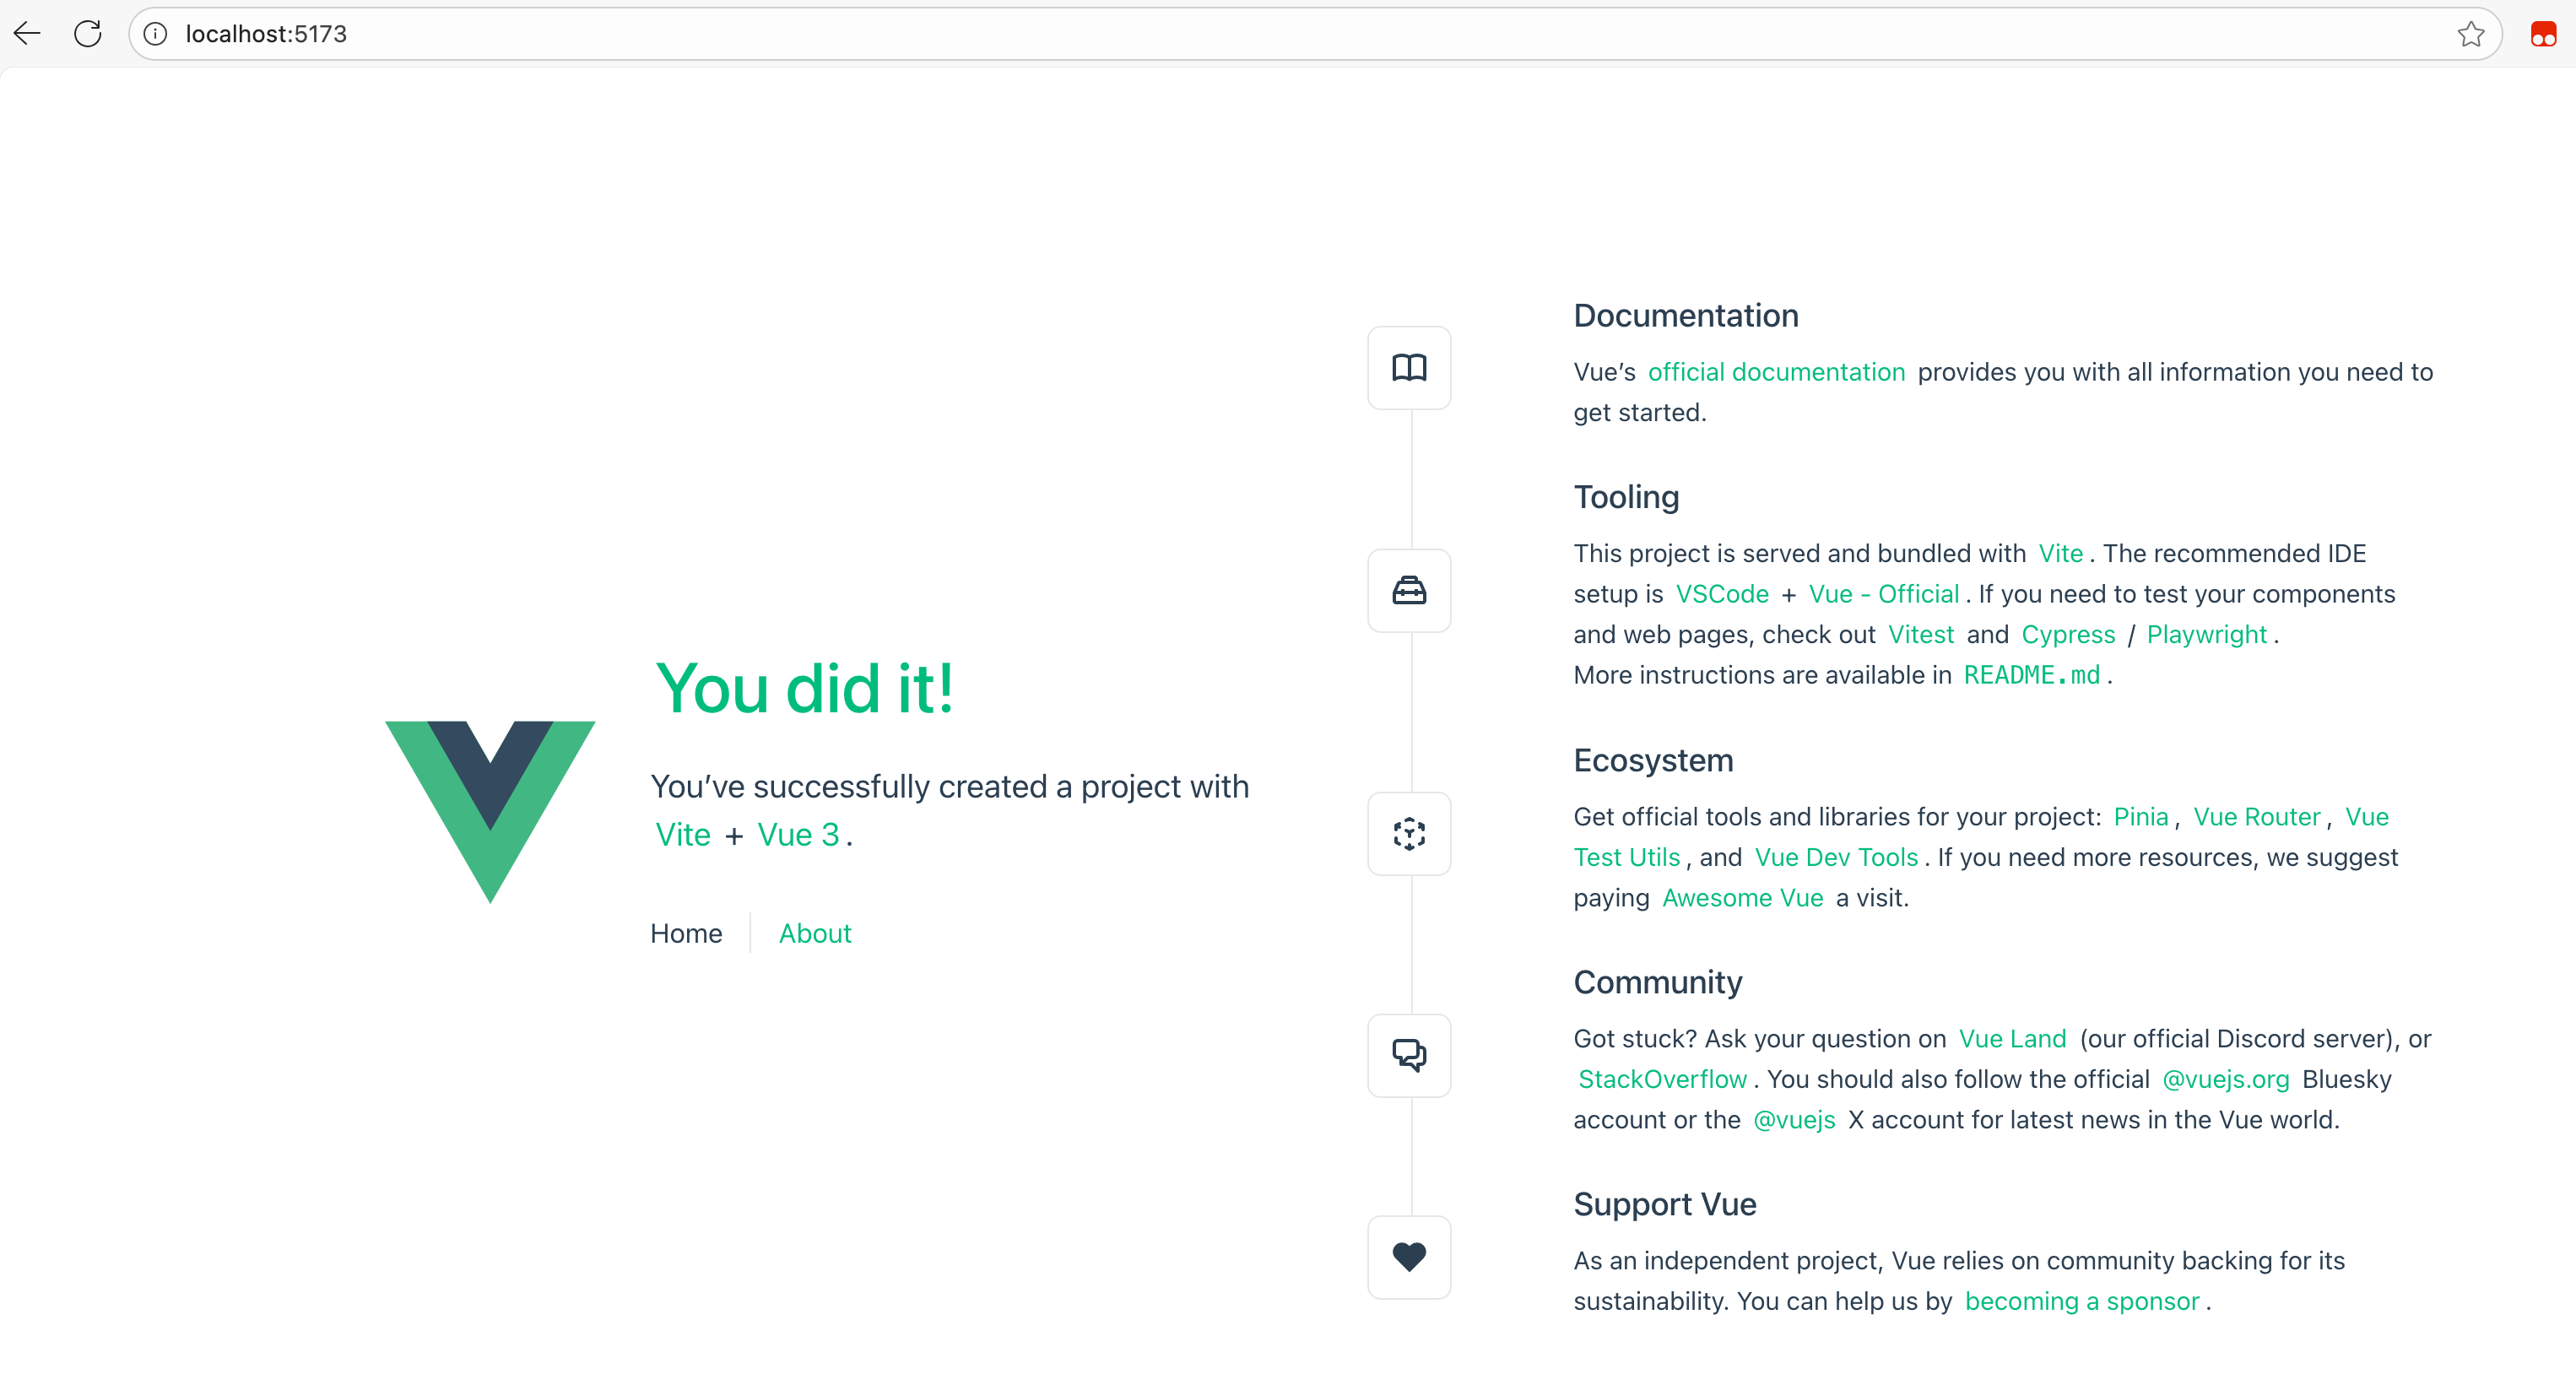Bookmark this page with the star icon
The height and width of the screenshot is (1374, 2576).
point(2470,34)
